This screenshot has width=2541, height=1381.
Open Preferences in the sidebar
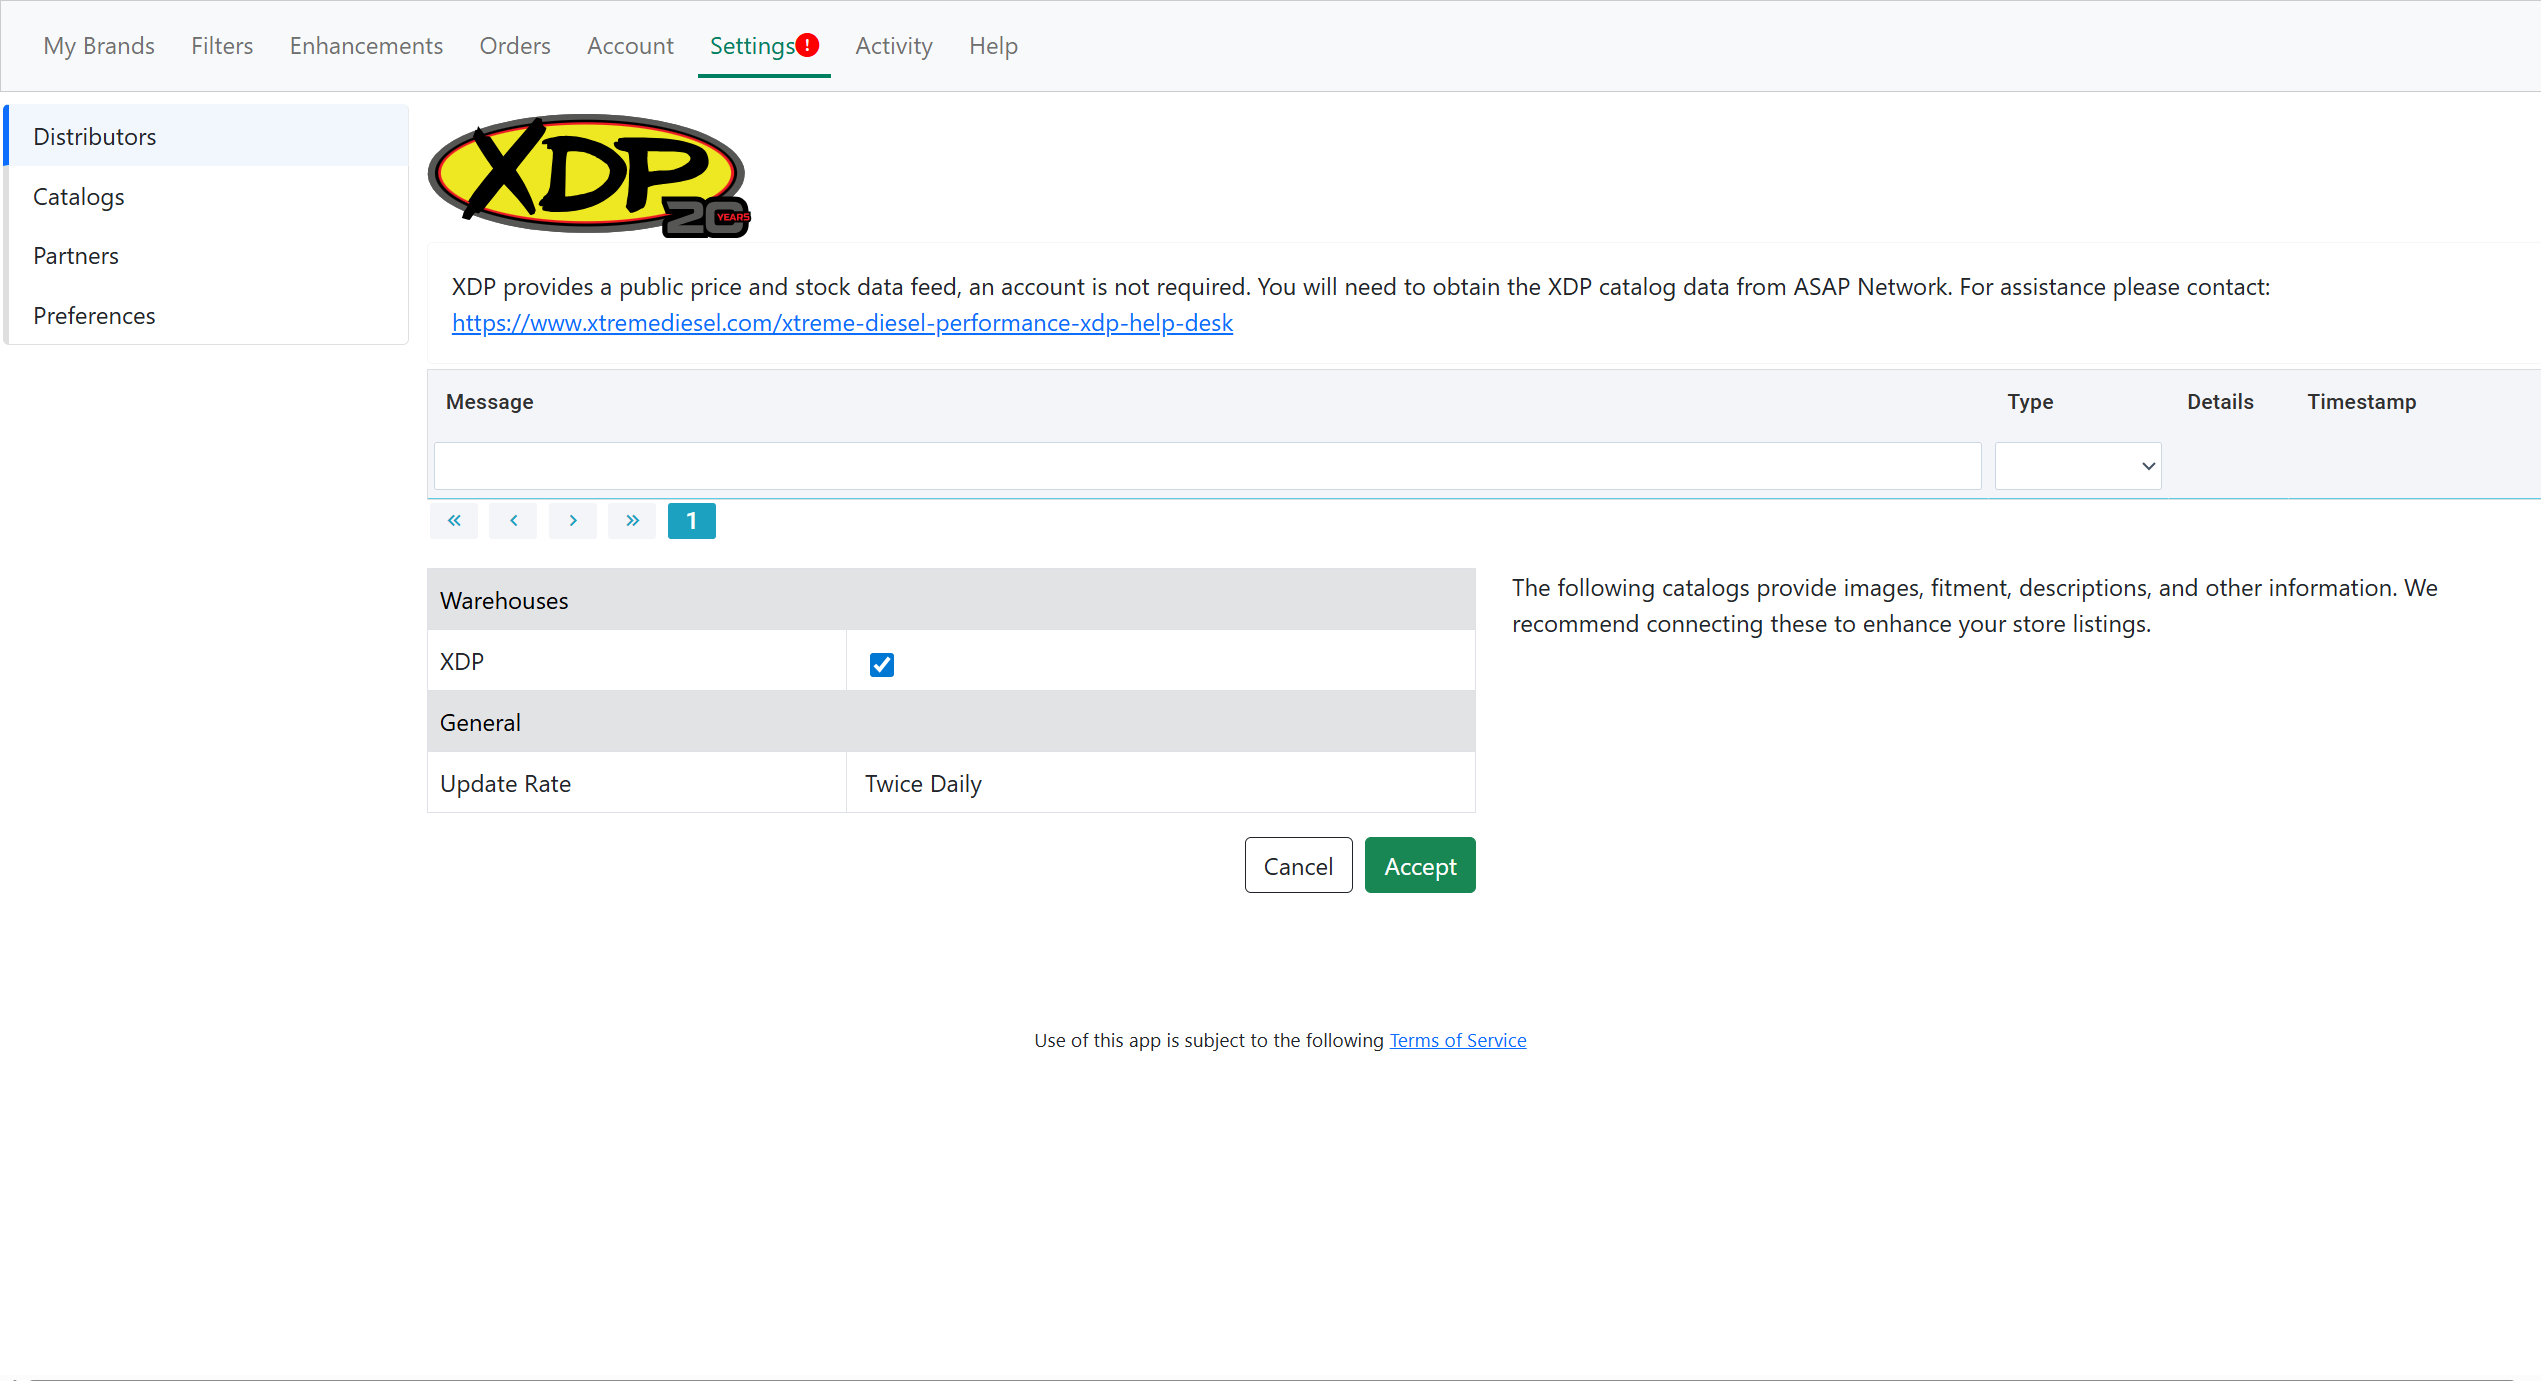(94, 316)
